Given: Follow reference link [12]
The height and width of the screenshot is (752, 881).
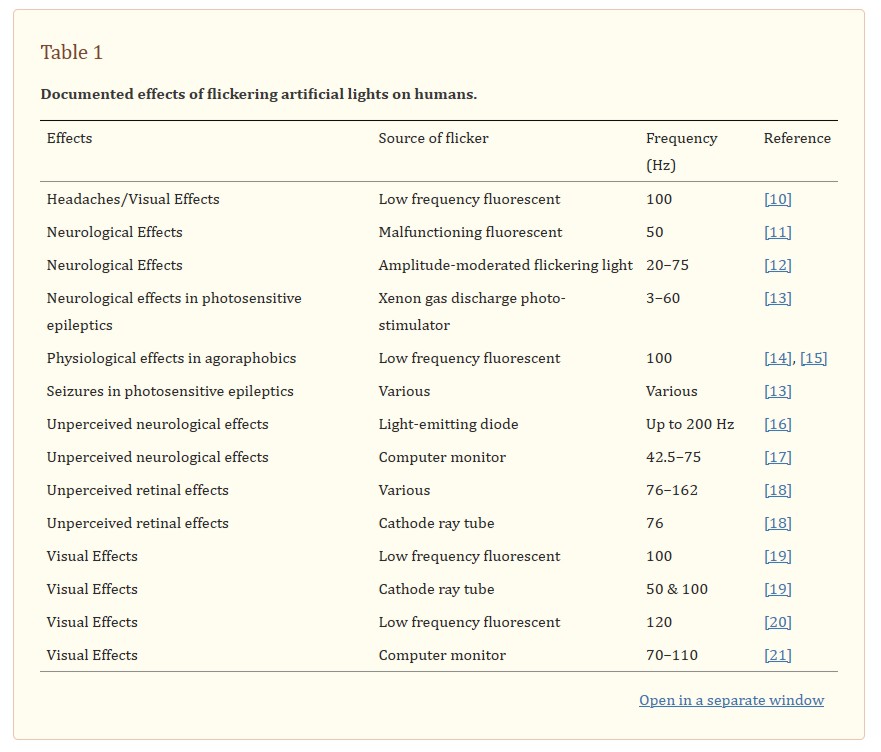Looking at the screenshot, I should pos(778,265).
